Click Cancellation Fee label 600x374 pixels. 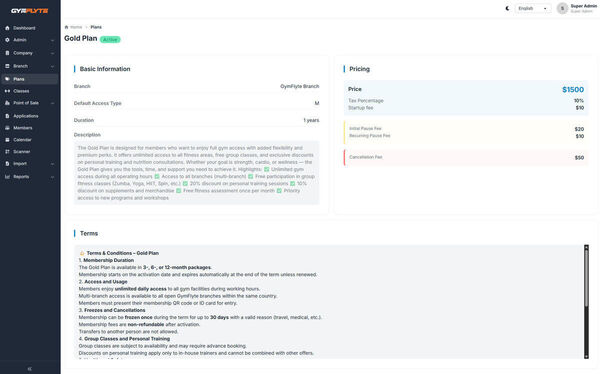click(x=366, y=157)
